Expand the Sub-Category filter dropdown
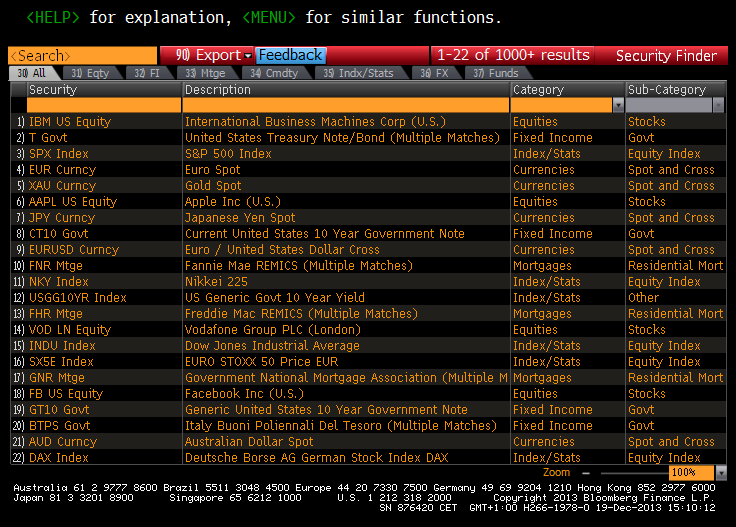 click(x=718, y=105)
